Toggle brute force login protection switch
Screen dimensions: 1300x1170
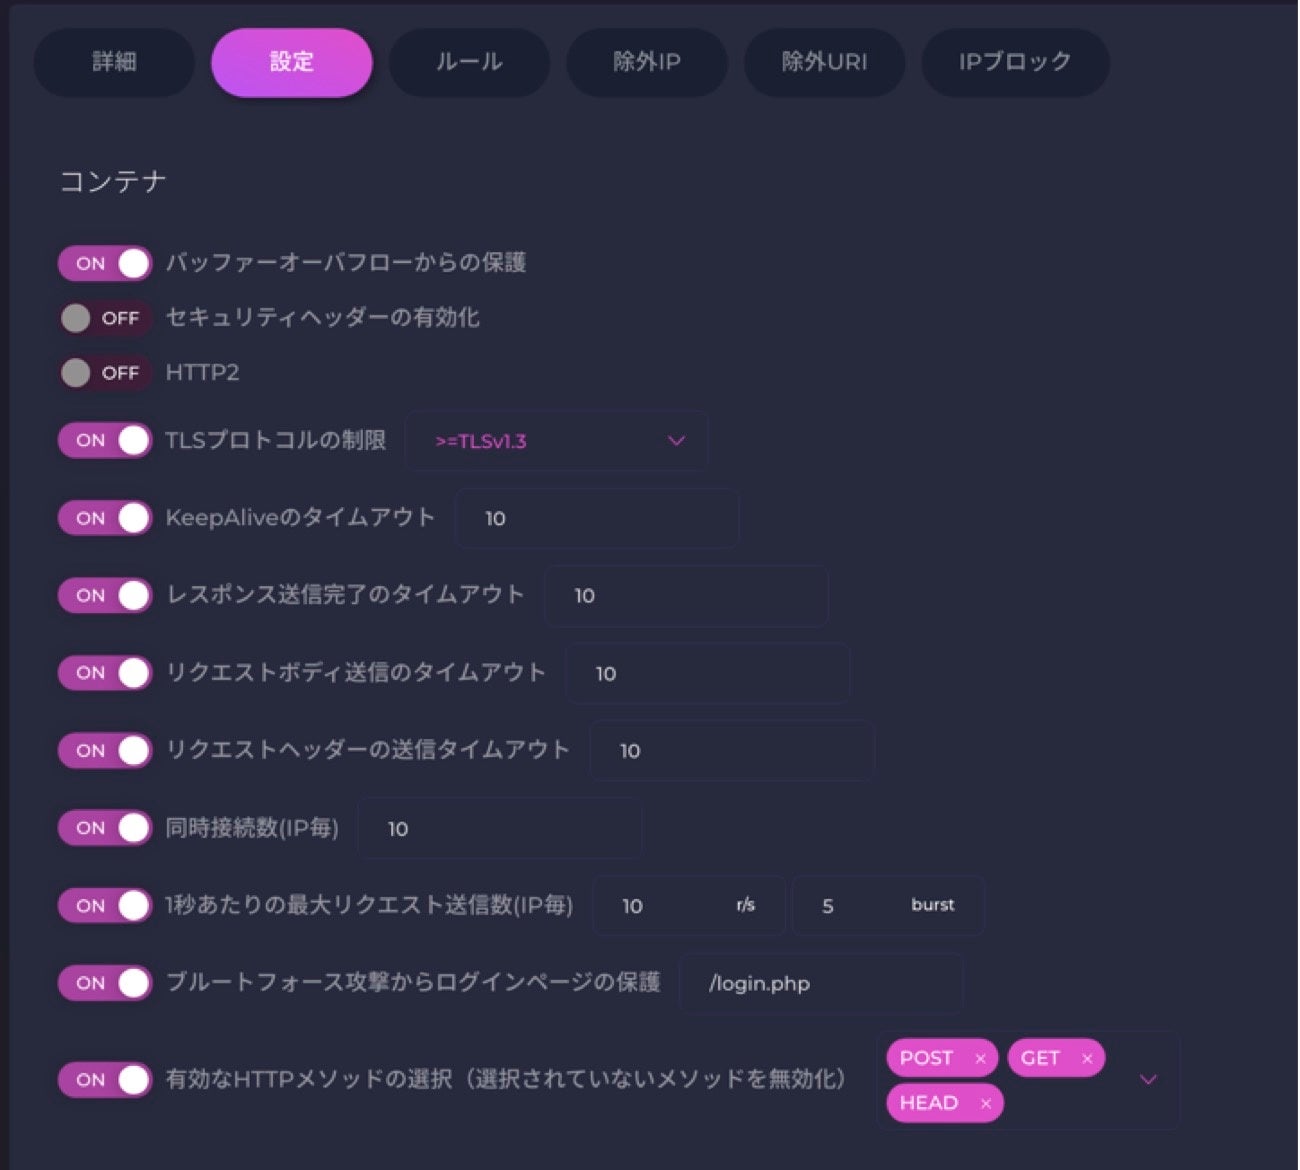pos(105,983)
